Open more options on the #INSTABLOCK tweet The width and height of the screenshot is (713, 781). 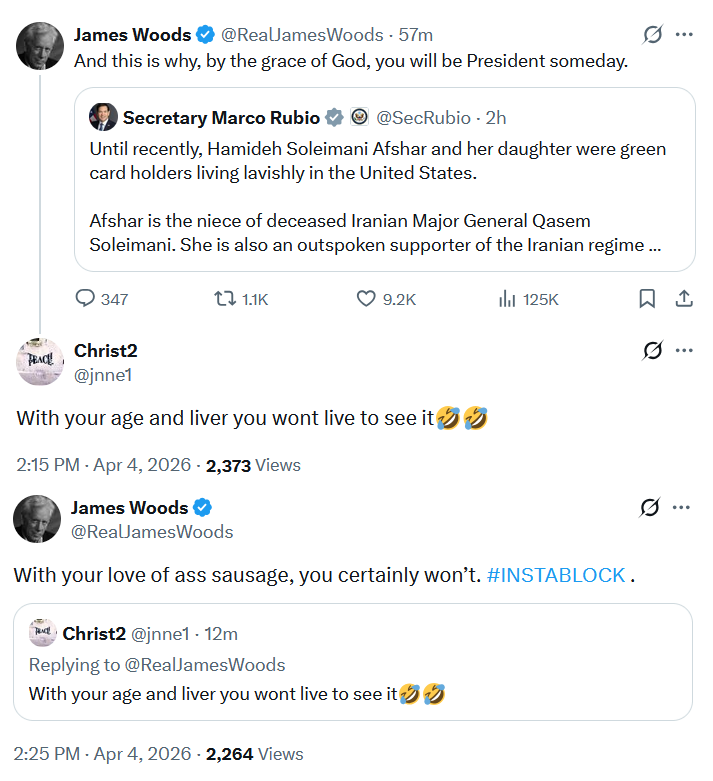pyautogui.click(x=684, y=508)
